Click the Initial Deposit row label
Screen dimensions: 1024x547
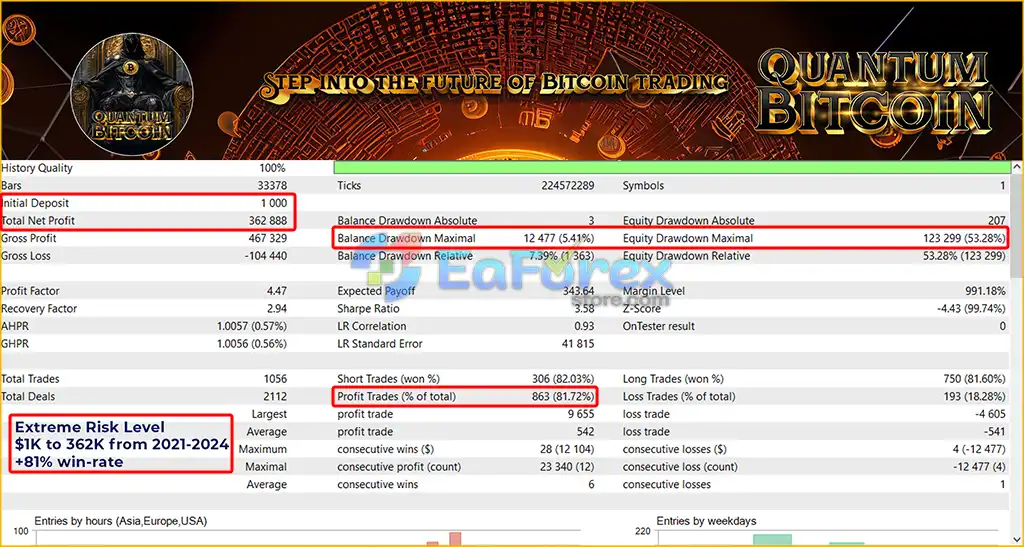[x=35, y=203]
